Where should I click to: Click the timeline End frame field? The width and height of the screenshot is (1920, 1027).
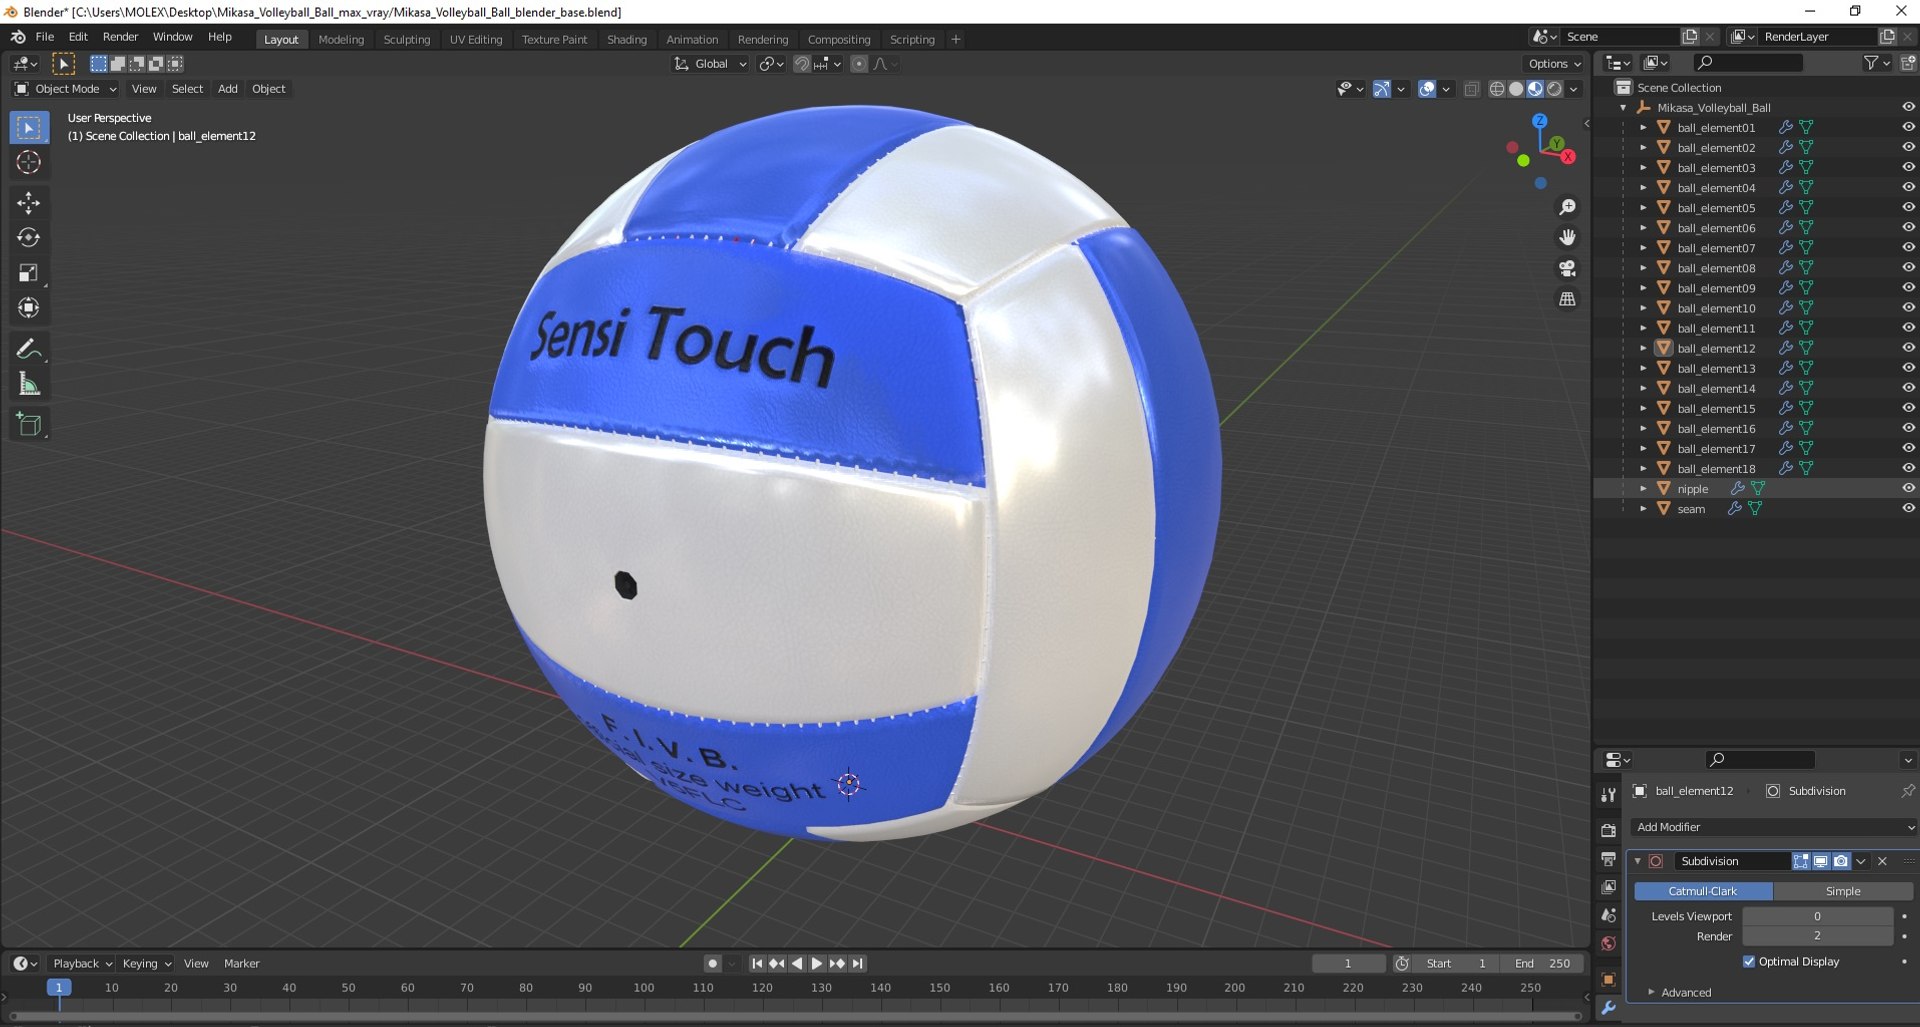(x=1541, y=964)
